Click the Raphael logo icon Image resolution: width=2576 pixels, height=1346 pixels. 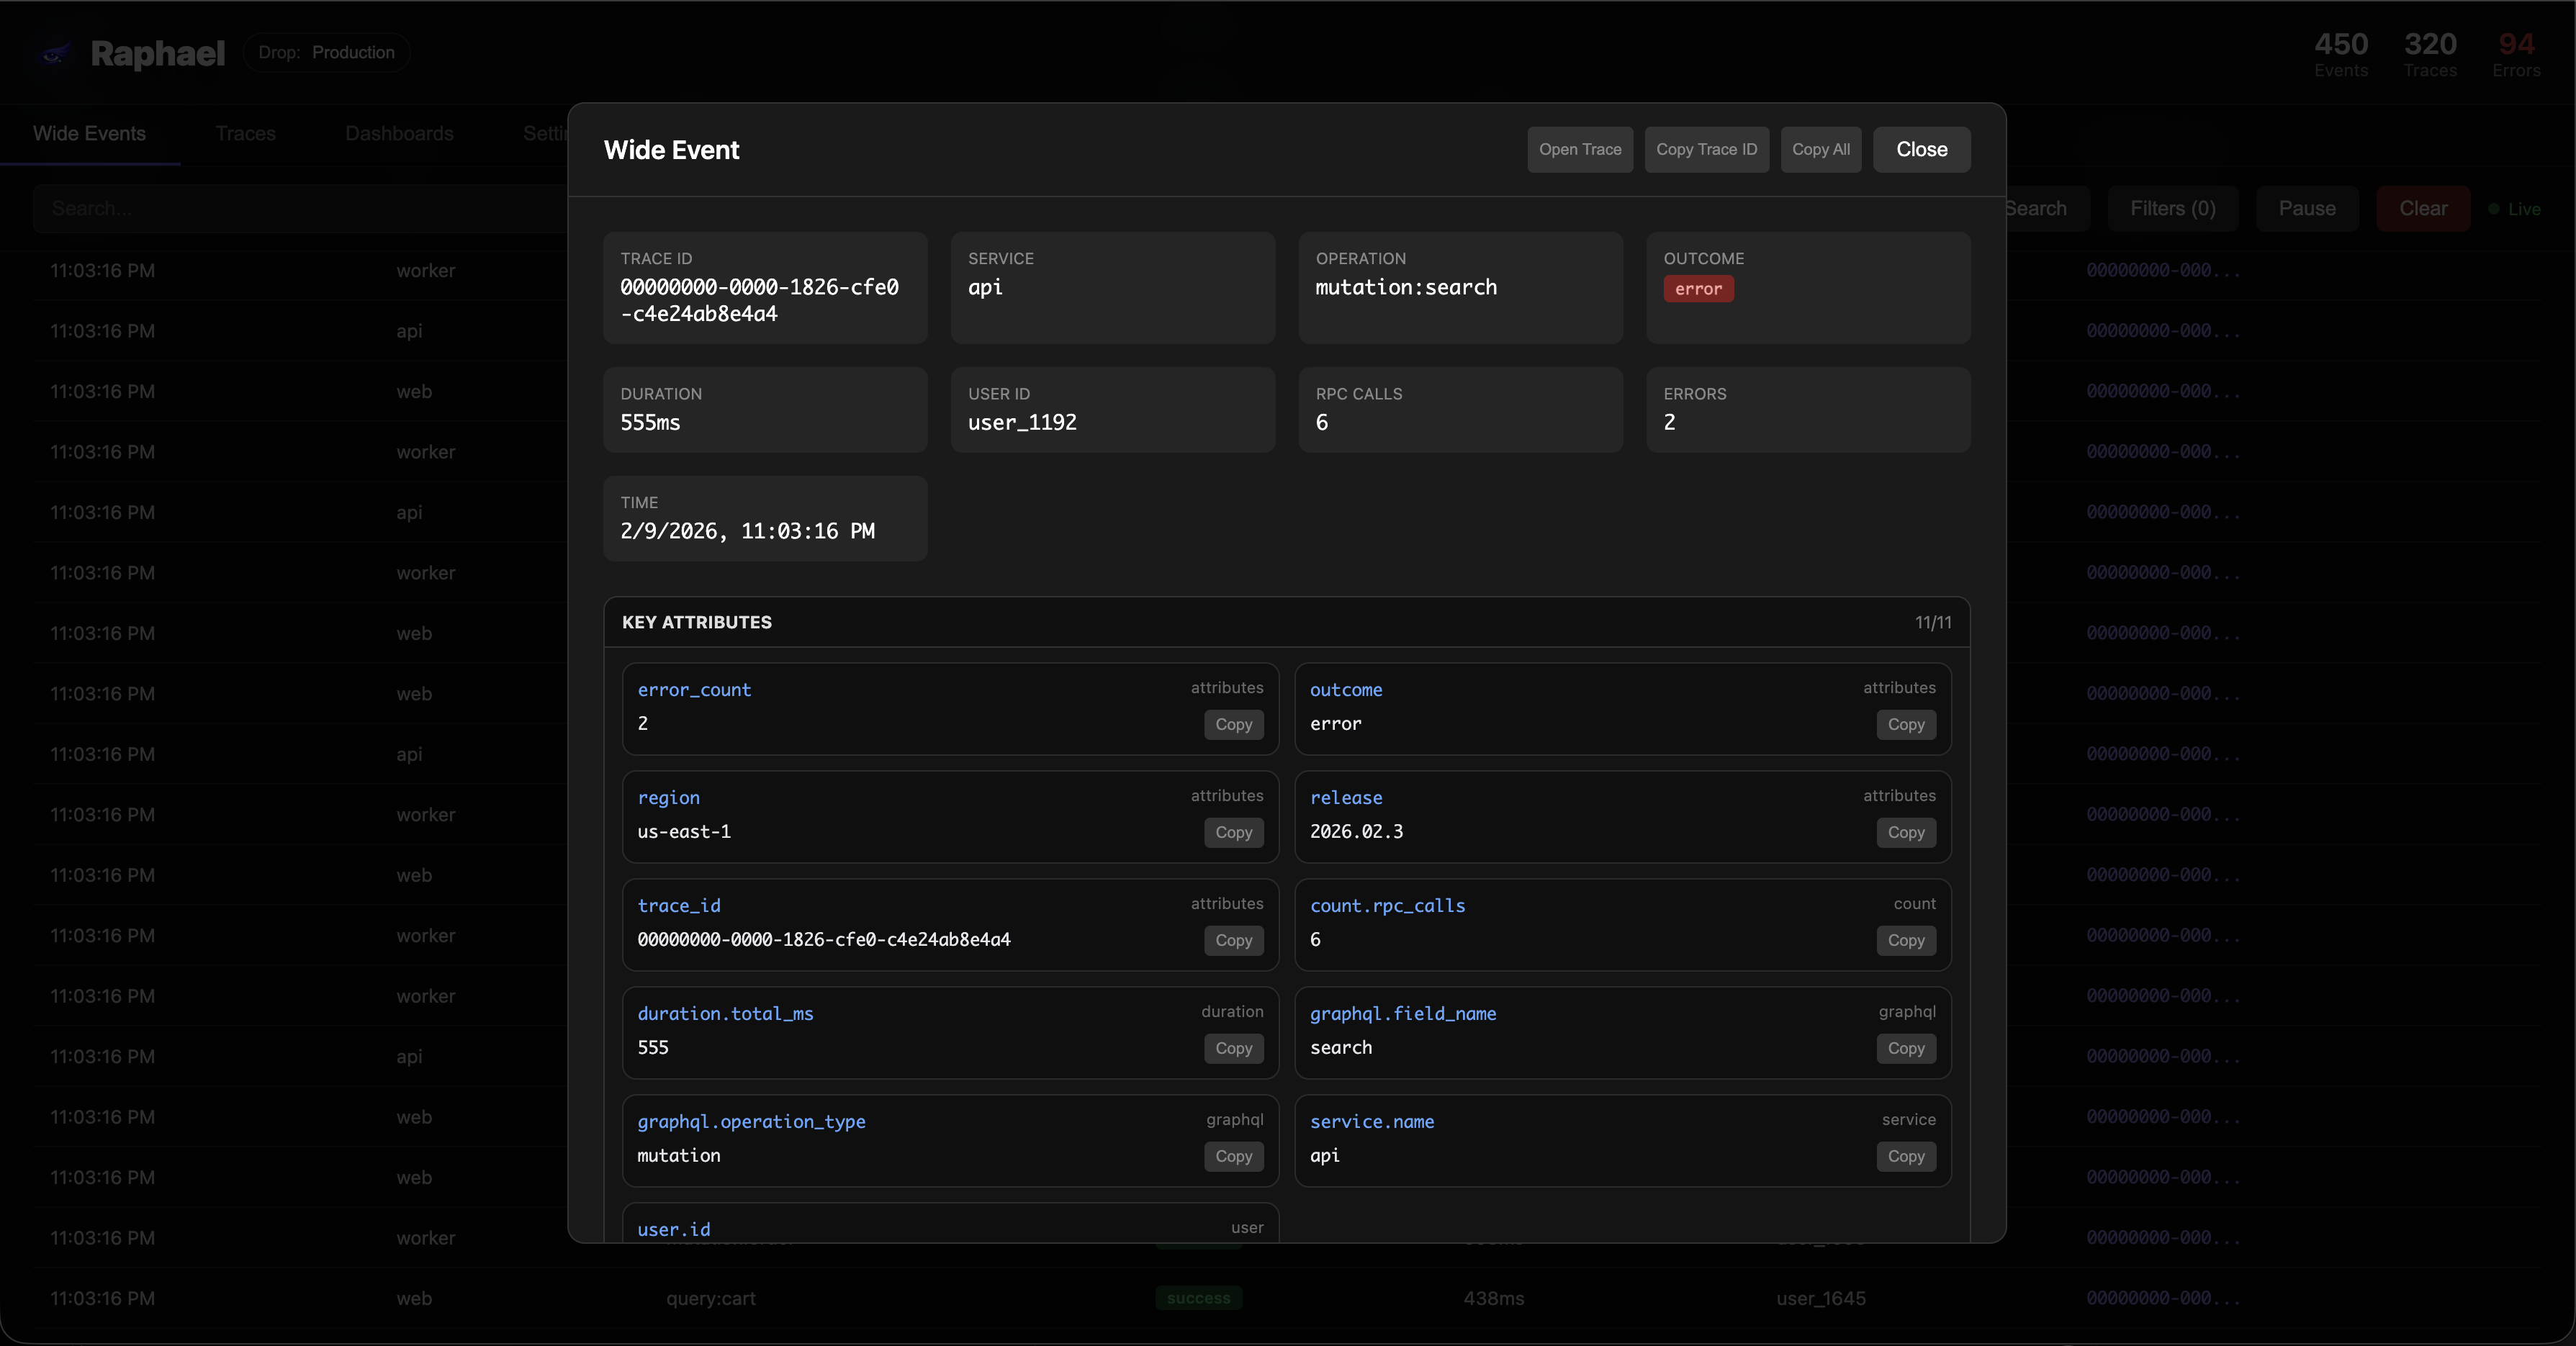pos(55,53)
